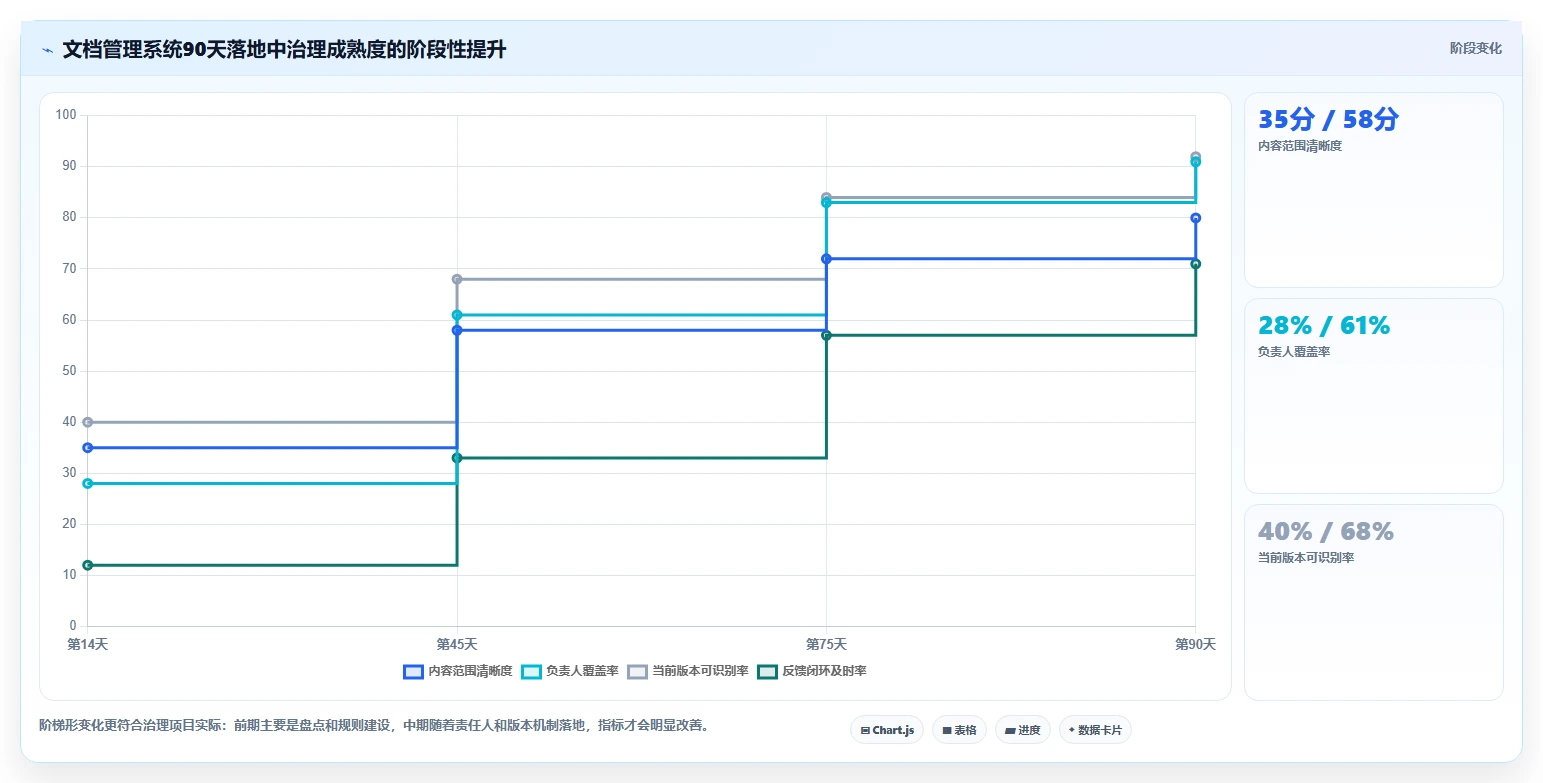Click the 第75天 x-axis label

pyautogui.click(x=826, y=644)
